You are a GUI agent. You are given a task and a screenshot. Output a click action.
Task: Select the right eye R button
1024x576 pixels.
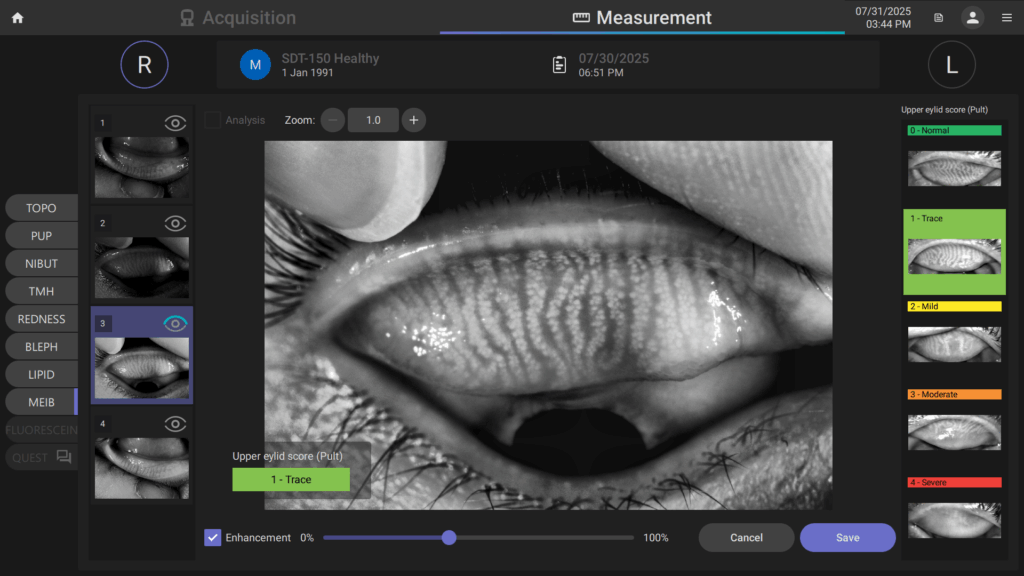[x=145, y=65]
